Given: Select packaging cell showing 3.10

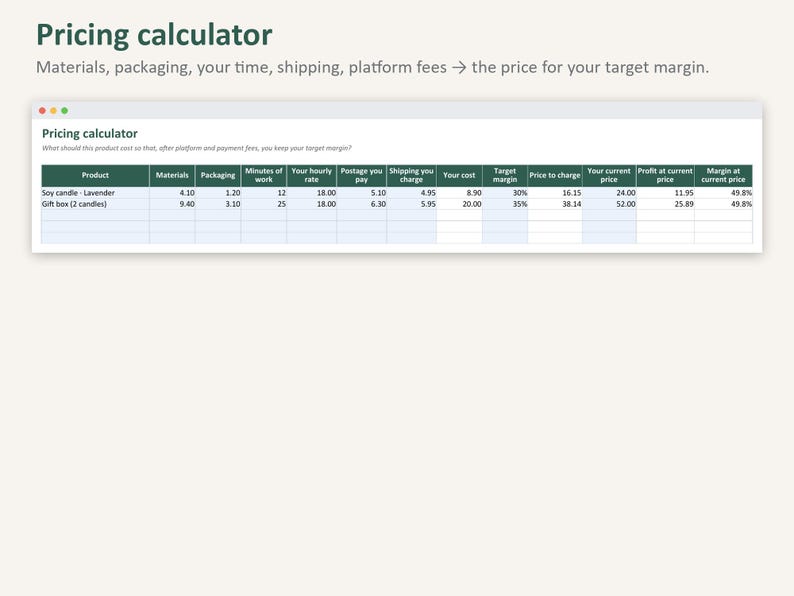Looking at the screenshot, I should [x=218, y=204].
